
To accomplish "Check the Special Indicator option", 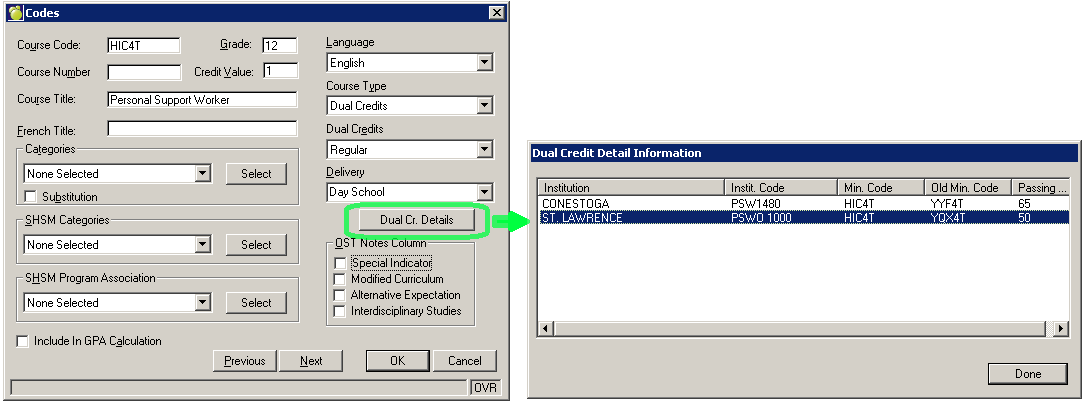I will pos(340,263).
